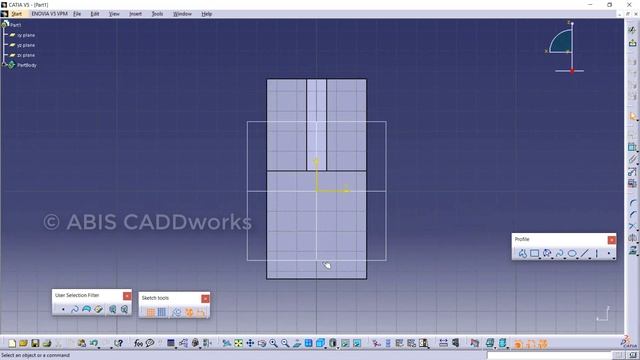Select xy plane in specification tree
The image size is (640, 360).
26,35
